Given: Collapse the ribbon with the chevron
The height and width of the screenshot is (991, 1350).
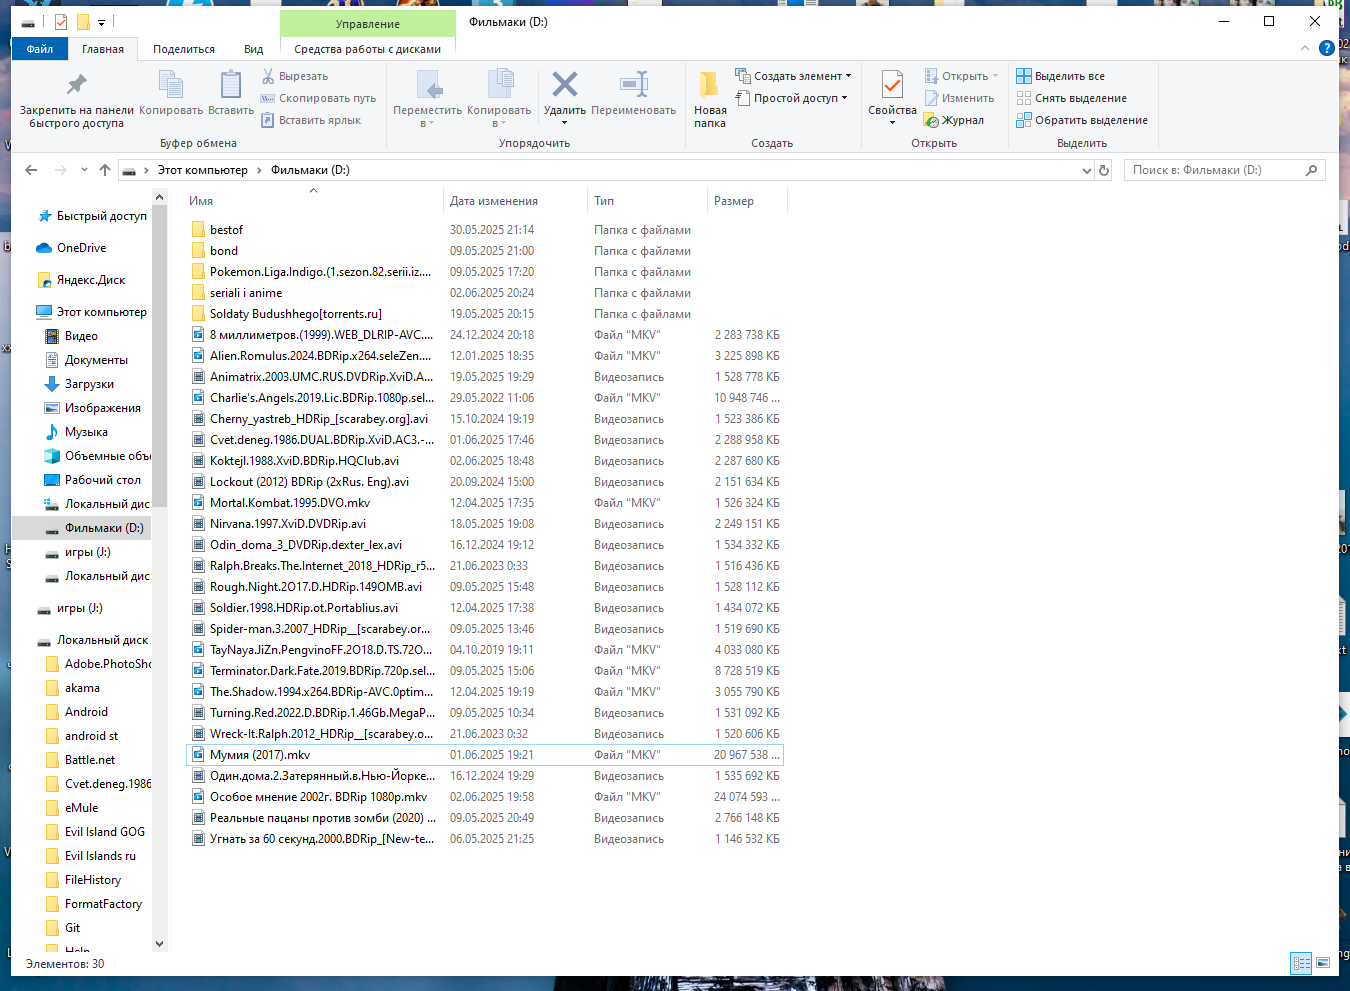Looking at the screenshot, I should tap(1304, 48).
